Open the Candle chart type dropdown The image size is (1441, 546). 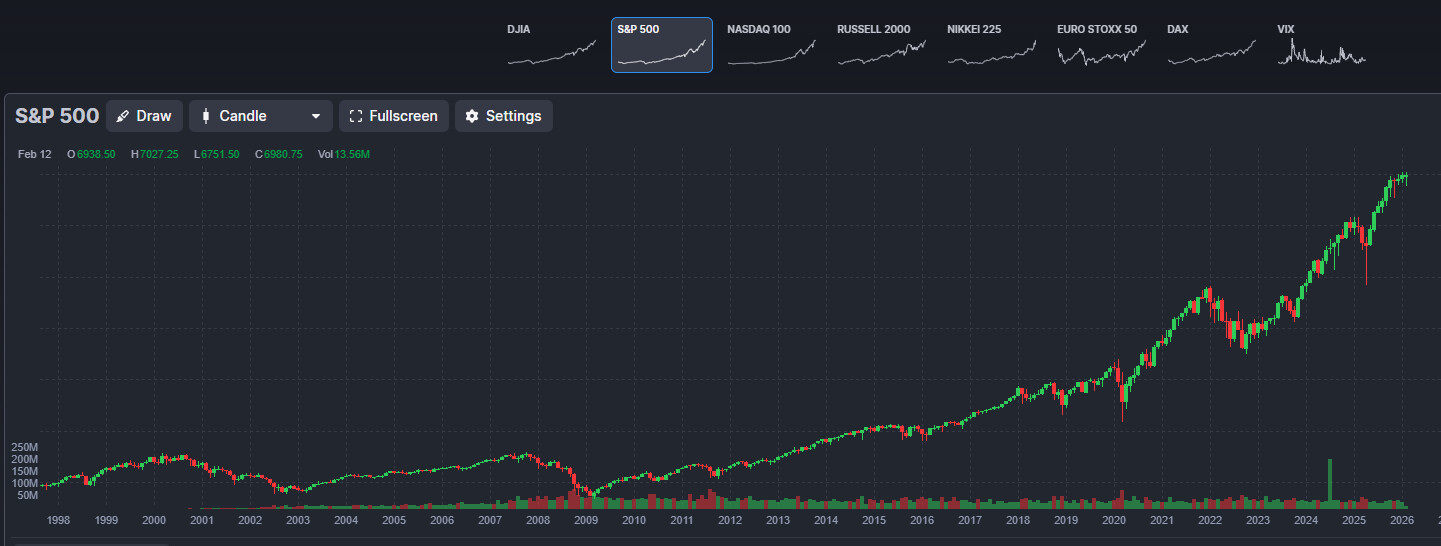tap(261, 116)
